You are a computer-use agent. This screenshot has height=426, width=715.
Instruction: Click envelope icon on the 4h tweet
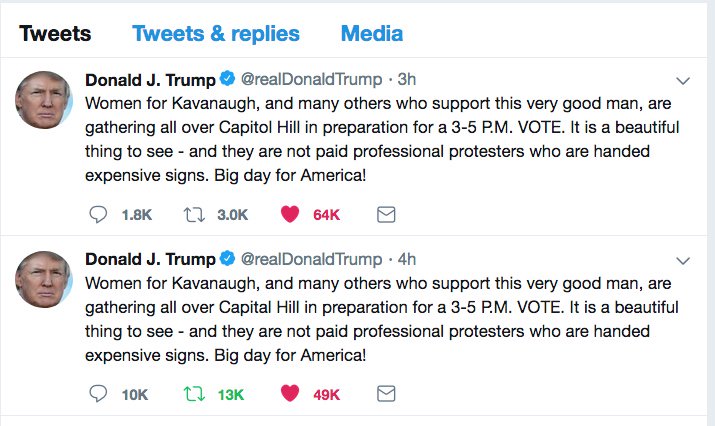coord(385,393)
